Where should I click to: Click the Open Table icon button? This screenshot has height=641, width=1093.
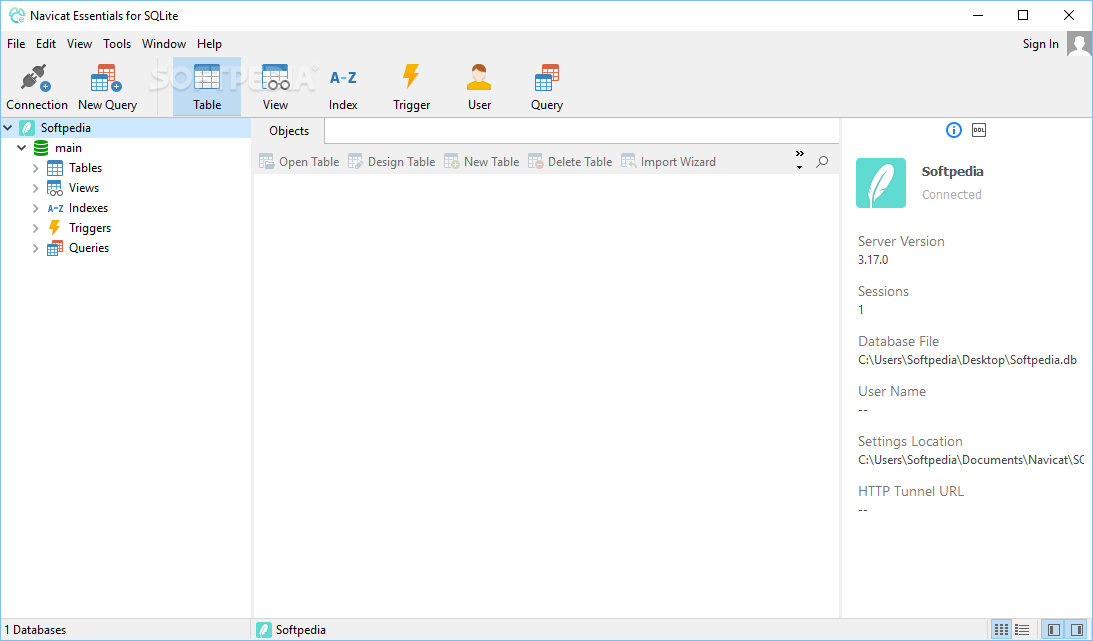[299, 162]
